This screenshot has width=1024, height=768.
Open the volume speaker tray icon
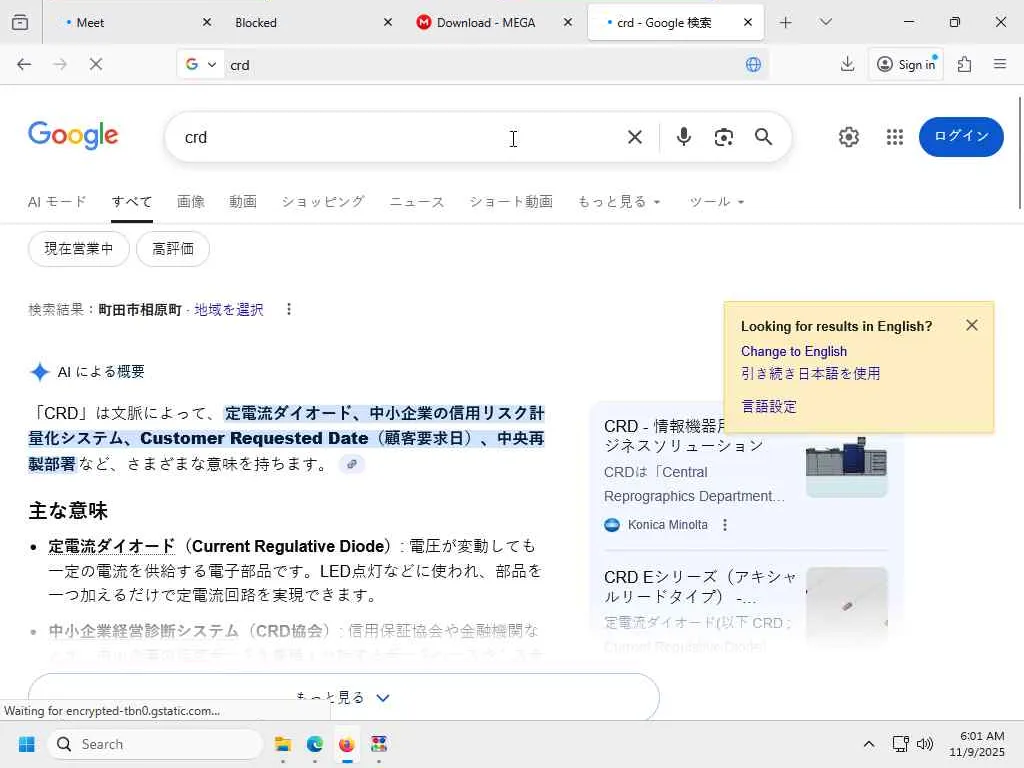click(x=925, y=744)
